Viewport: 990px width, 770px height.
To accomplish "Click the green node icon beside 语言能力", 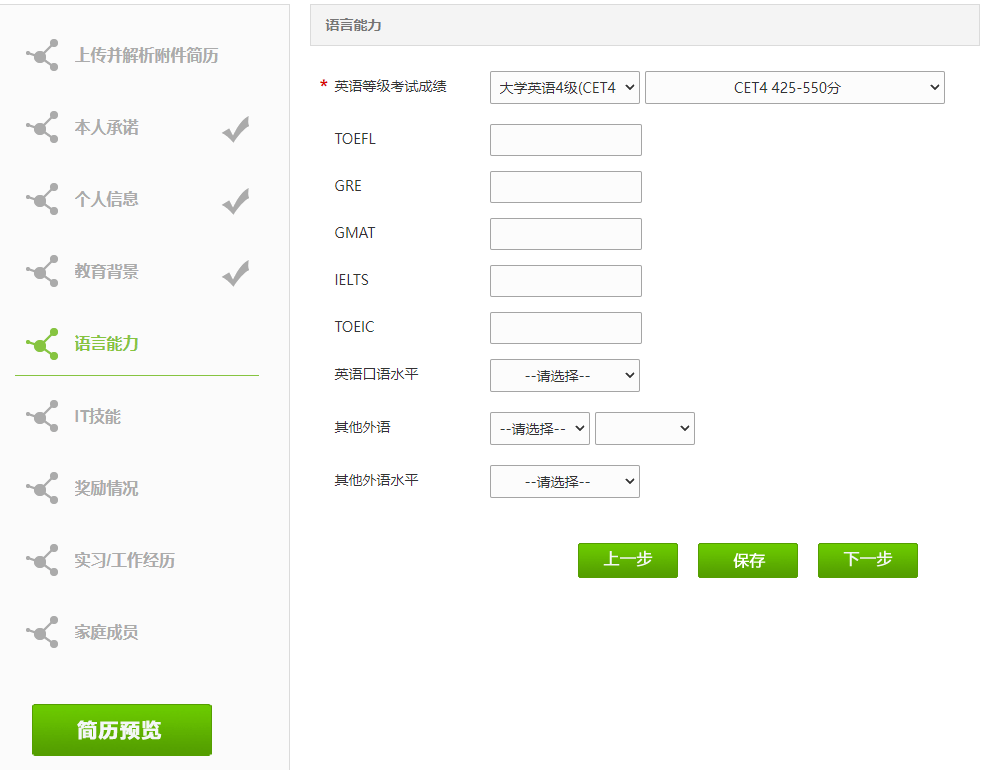I will click(42, 343).
